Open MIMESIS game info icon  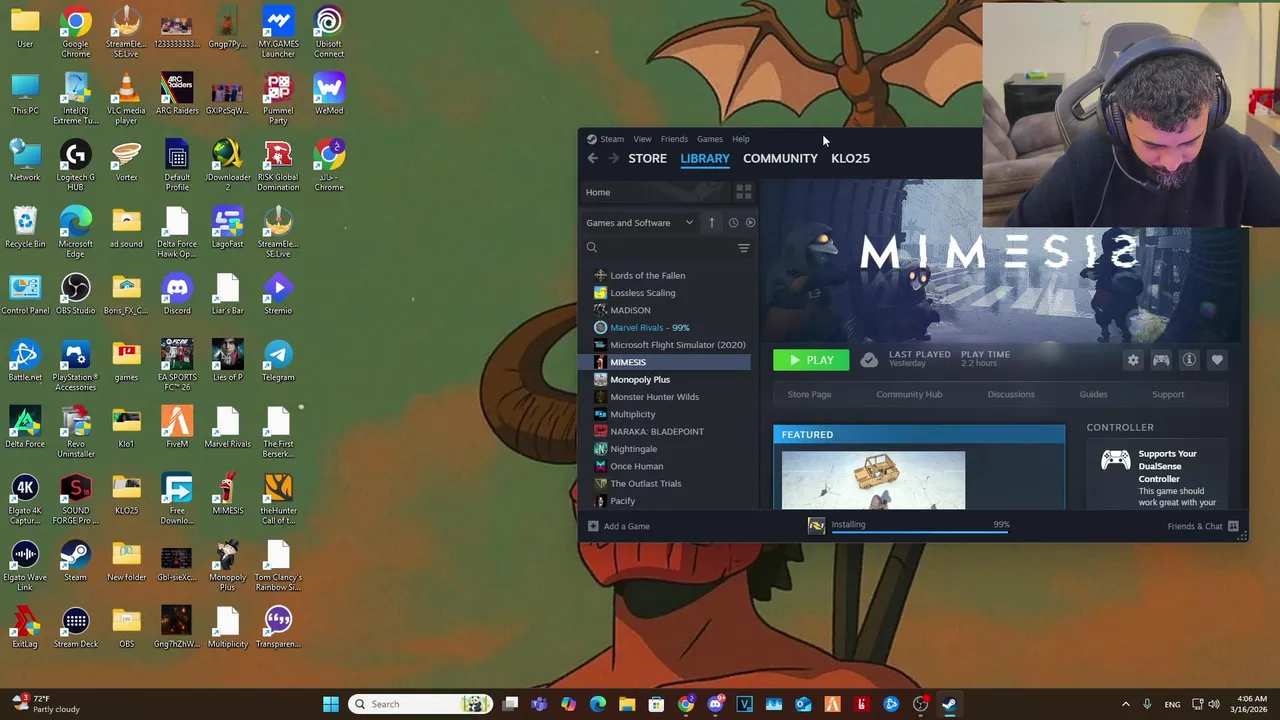[x=1189, y=360]
